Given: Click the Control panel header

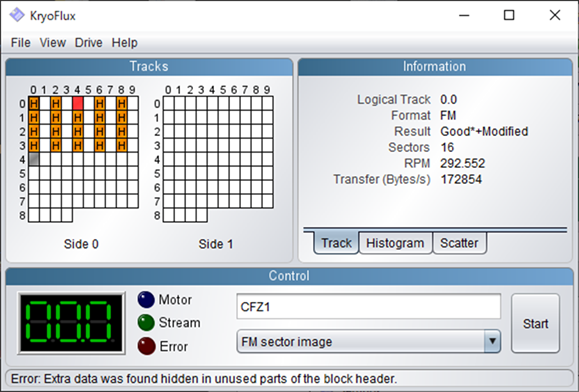Looking at the screenshot, I should tap(289, 276).
